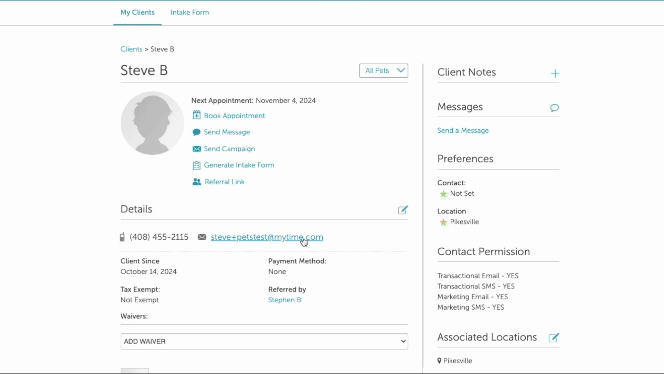This screenshot has height=374, width=664.
Task: Click the star icon next to Pikesville
Action: (x=443, y=222)
